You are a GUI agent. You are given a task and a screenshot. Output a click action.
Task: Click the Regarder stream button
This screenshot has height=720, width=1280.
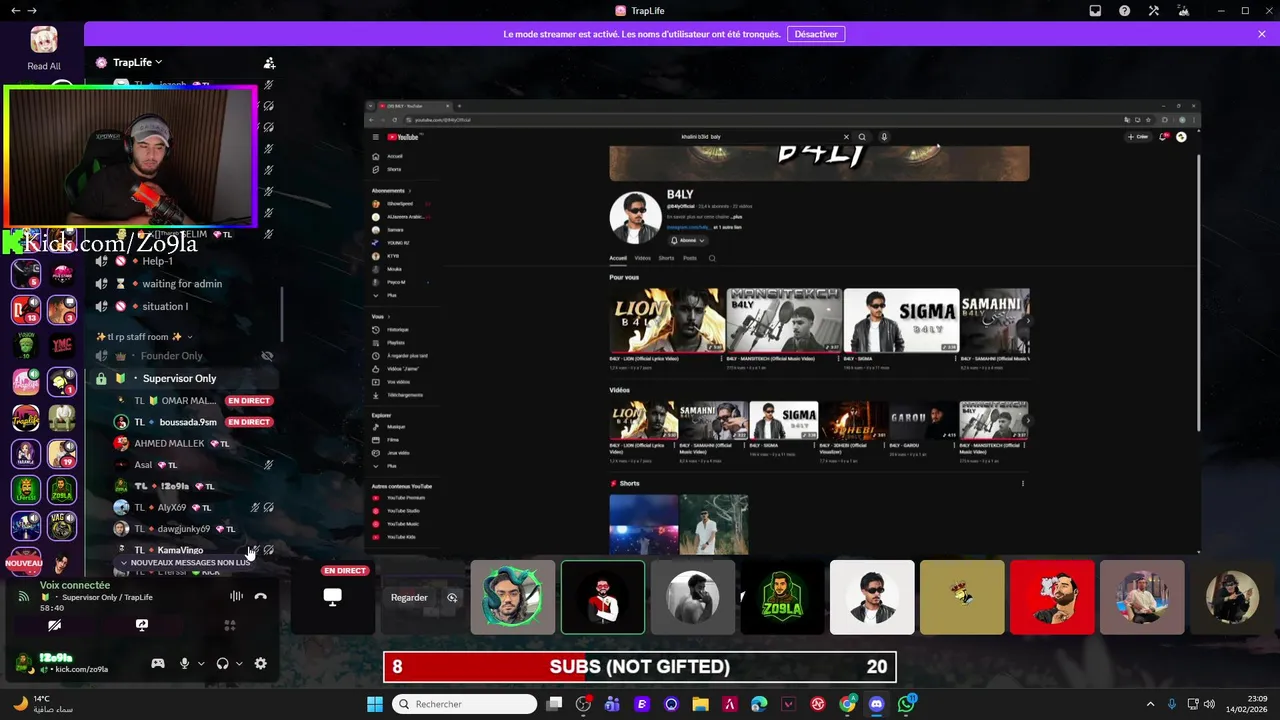pyautogui.click(x=409, y=598)
